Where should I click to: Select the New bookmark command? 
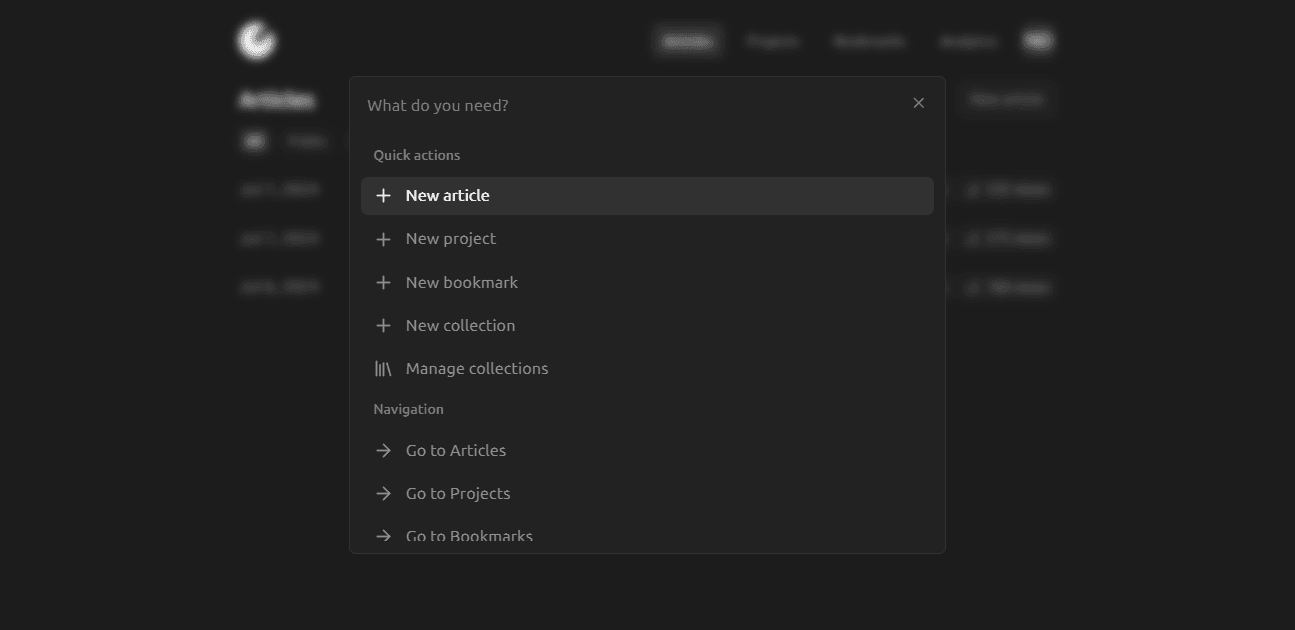462,283
